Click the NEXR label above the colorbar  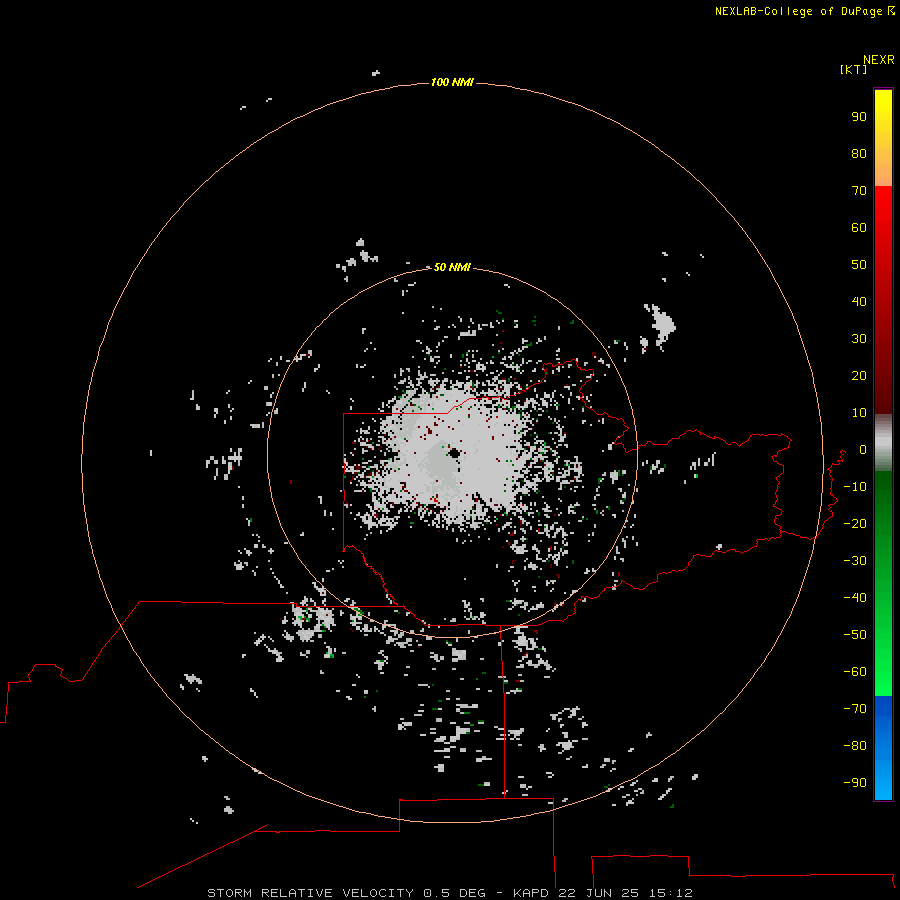[x=879, y=60]
